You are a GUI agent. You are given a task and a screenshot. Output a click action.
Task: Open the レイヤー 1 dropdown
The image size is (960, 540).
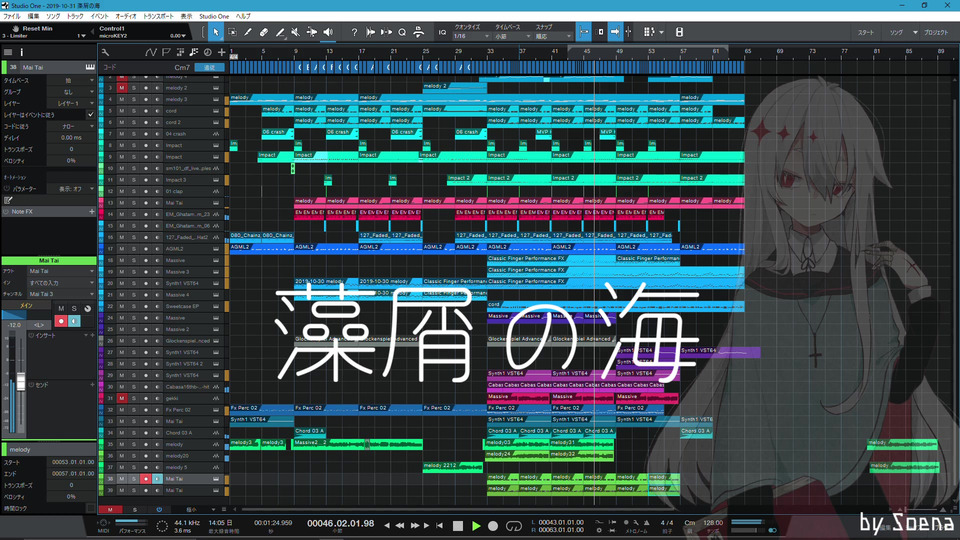click(x=72, y=103)
